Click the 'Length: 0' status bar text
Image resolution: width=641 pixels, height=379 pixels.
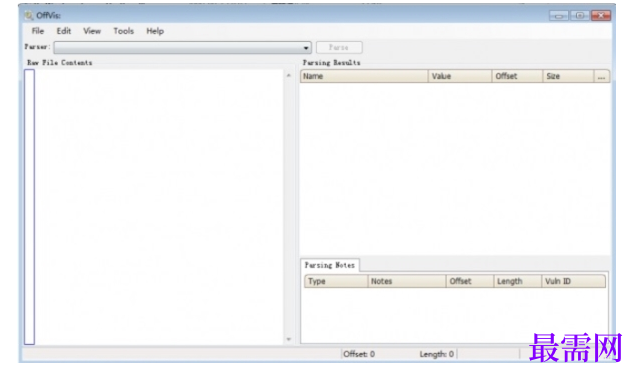[x=437, y=354]
